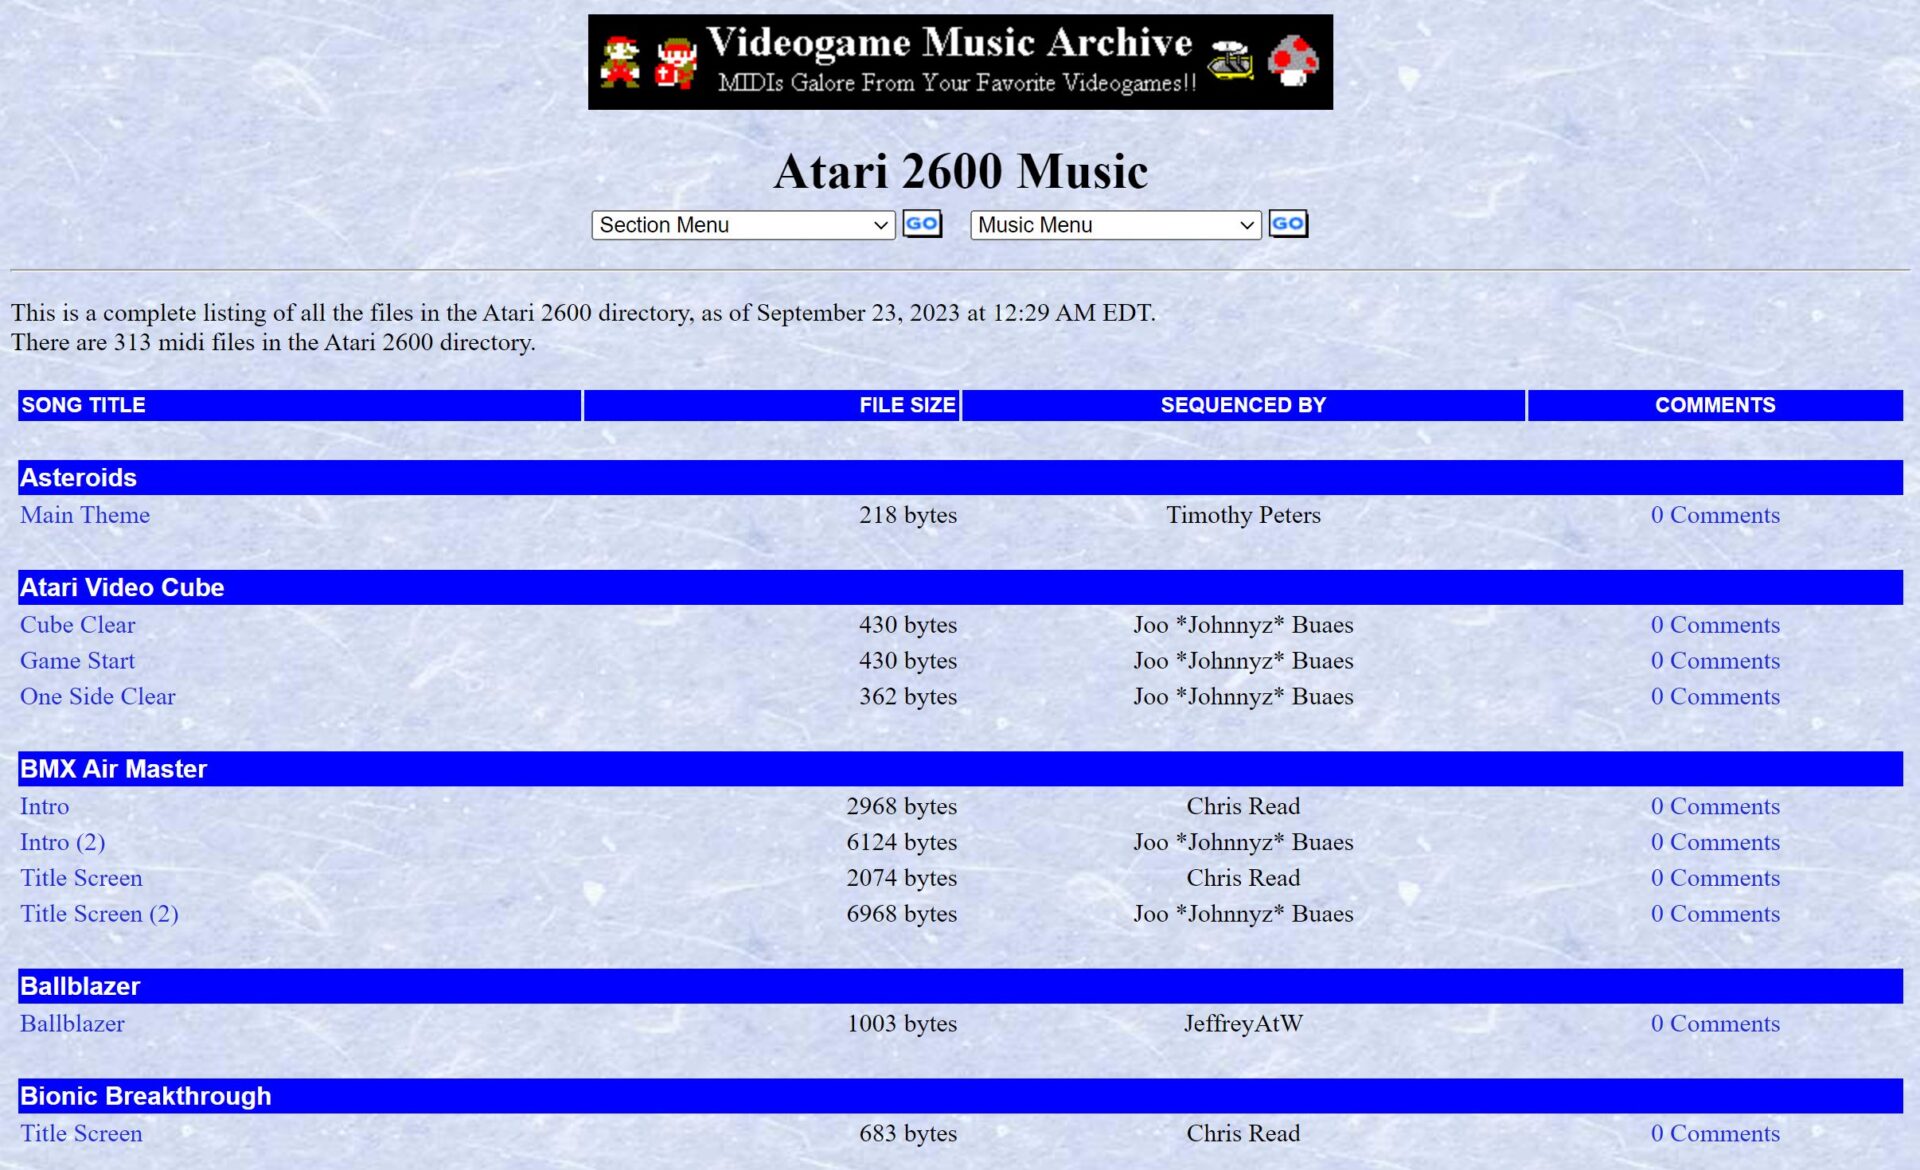The width and height of the screenshot is (1920, 1170).
Task: Click the helicopter icon in the banner
Action: click(x=1231, y=62)
